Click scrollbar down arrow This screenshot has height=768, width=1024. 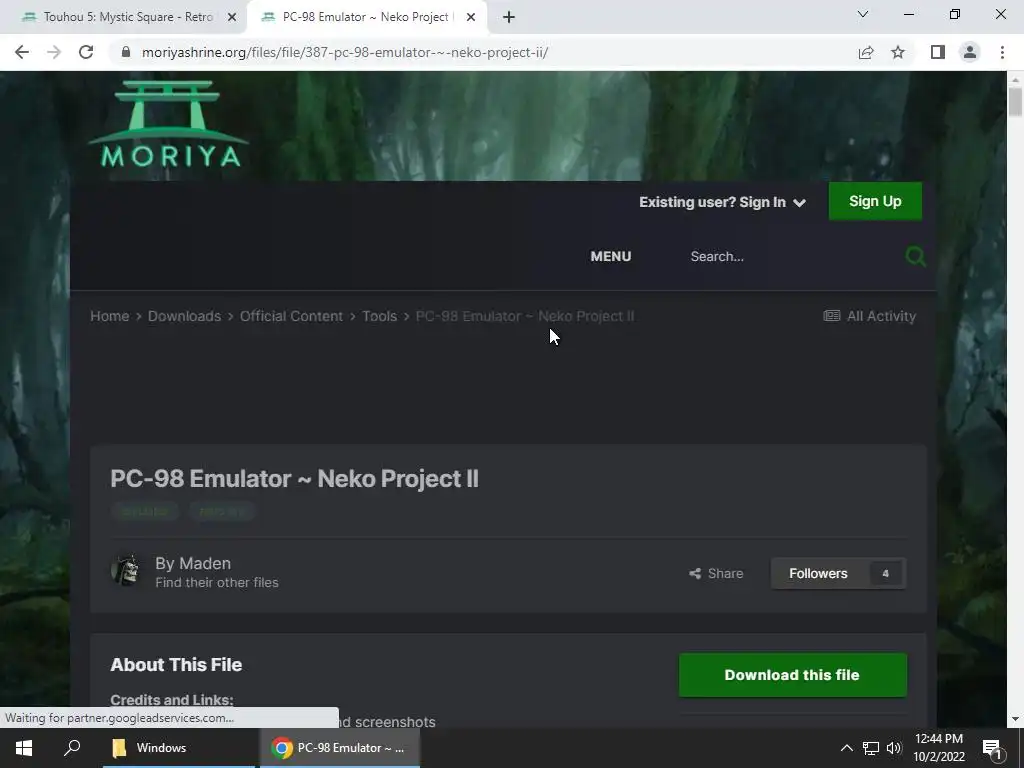click(1015, 719)
